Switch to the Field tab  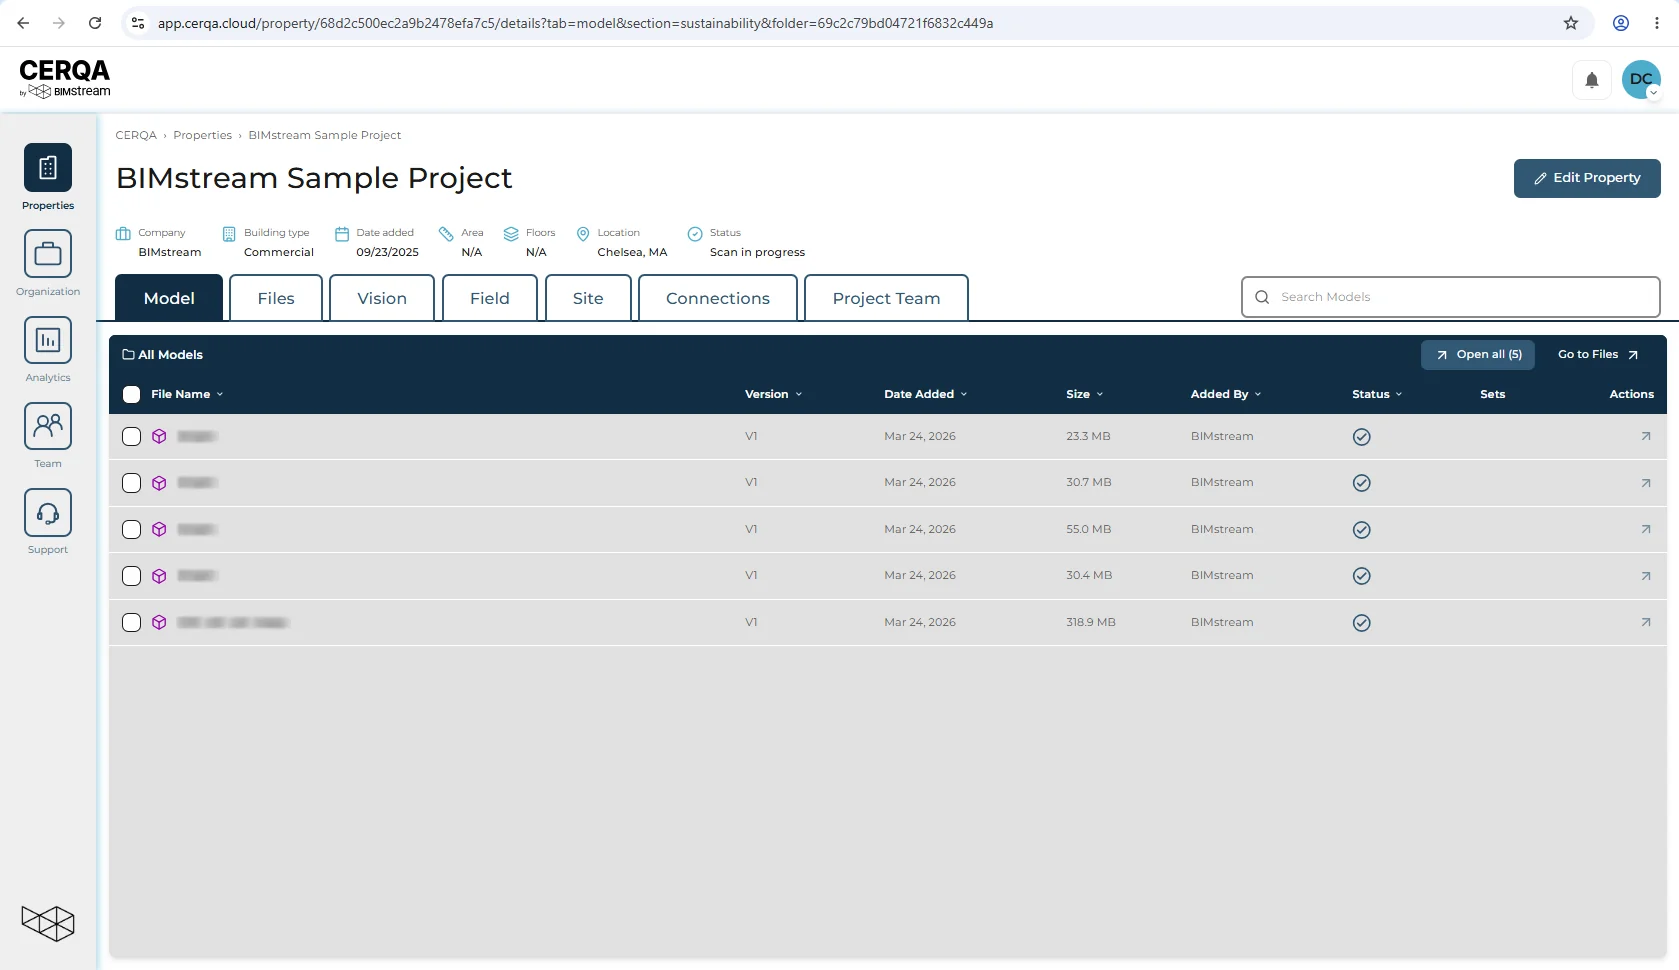click(490, 298)
